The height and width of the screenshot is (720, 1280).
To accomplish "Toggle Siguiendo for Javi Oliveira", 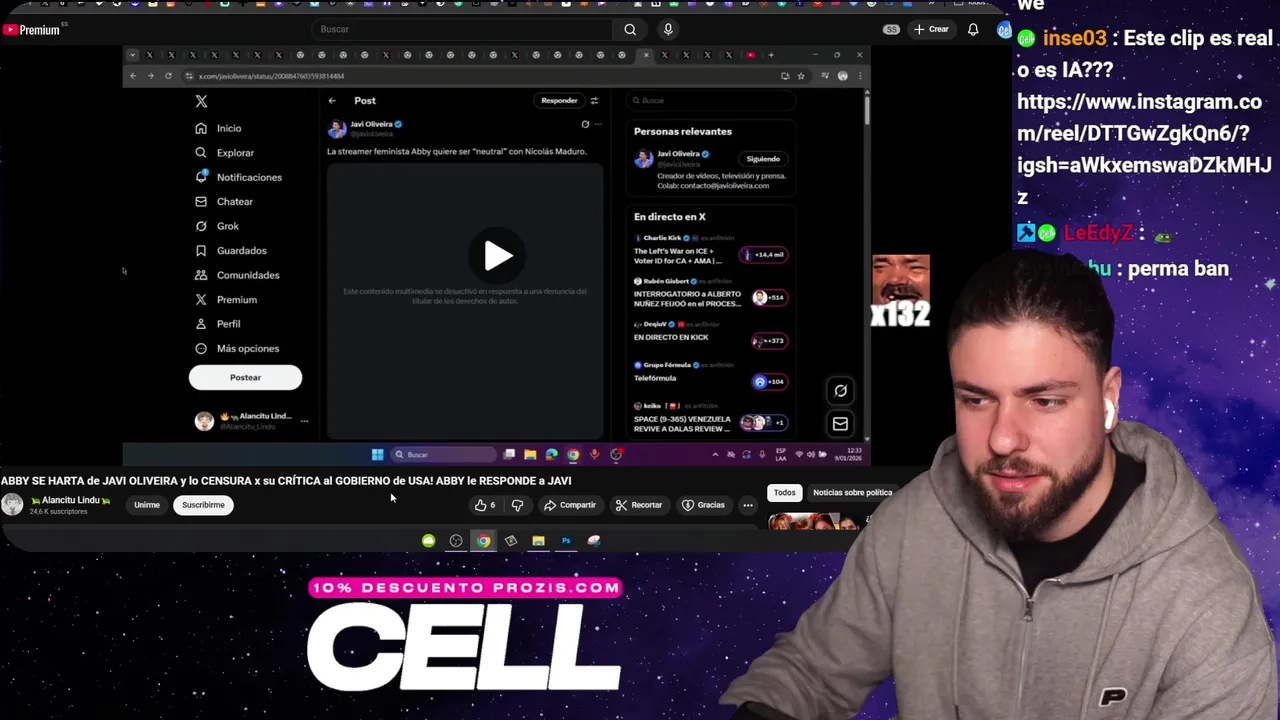I will pos(763,159).
